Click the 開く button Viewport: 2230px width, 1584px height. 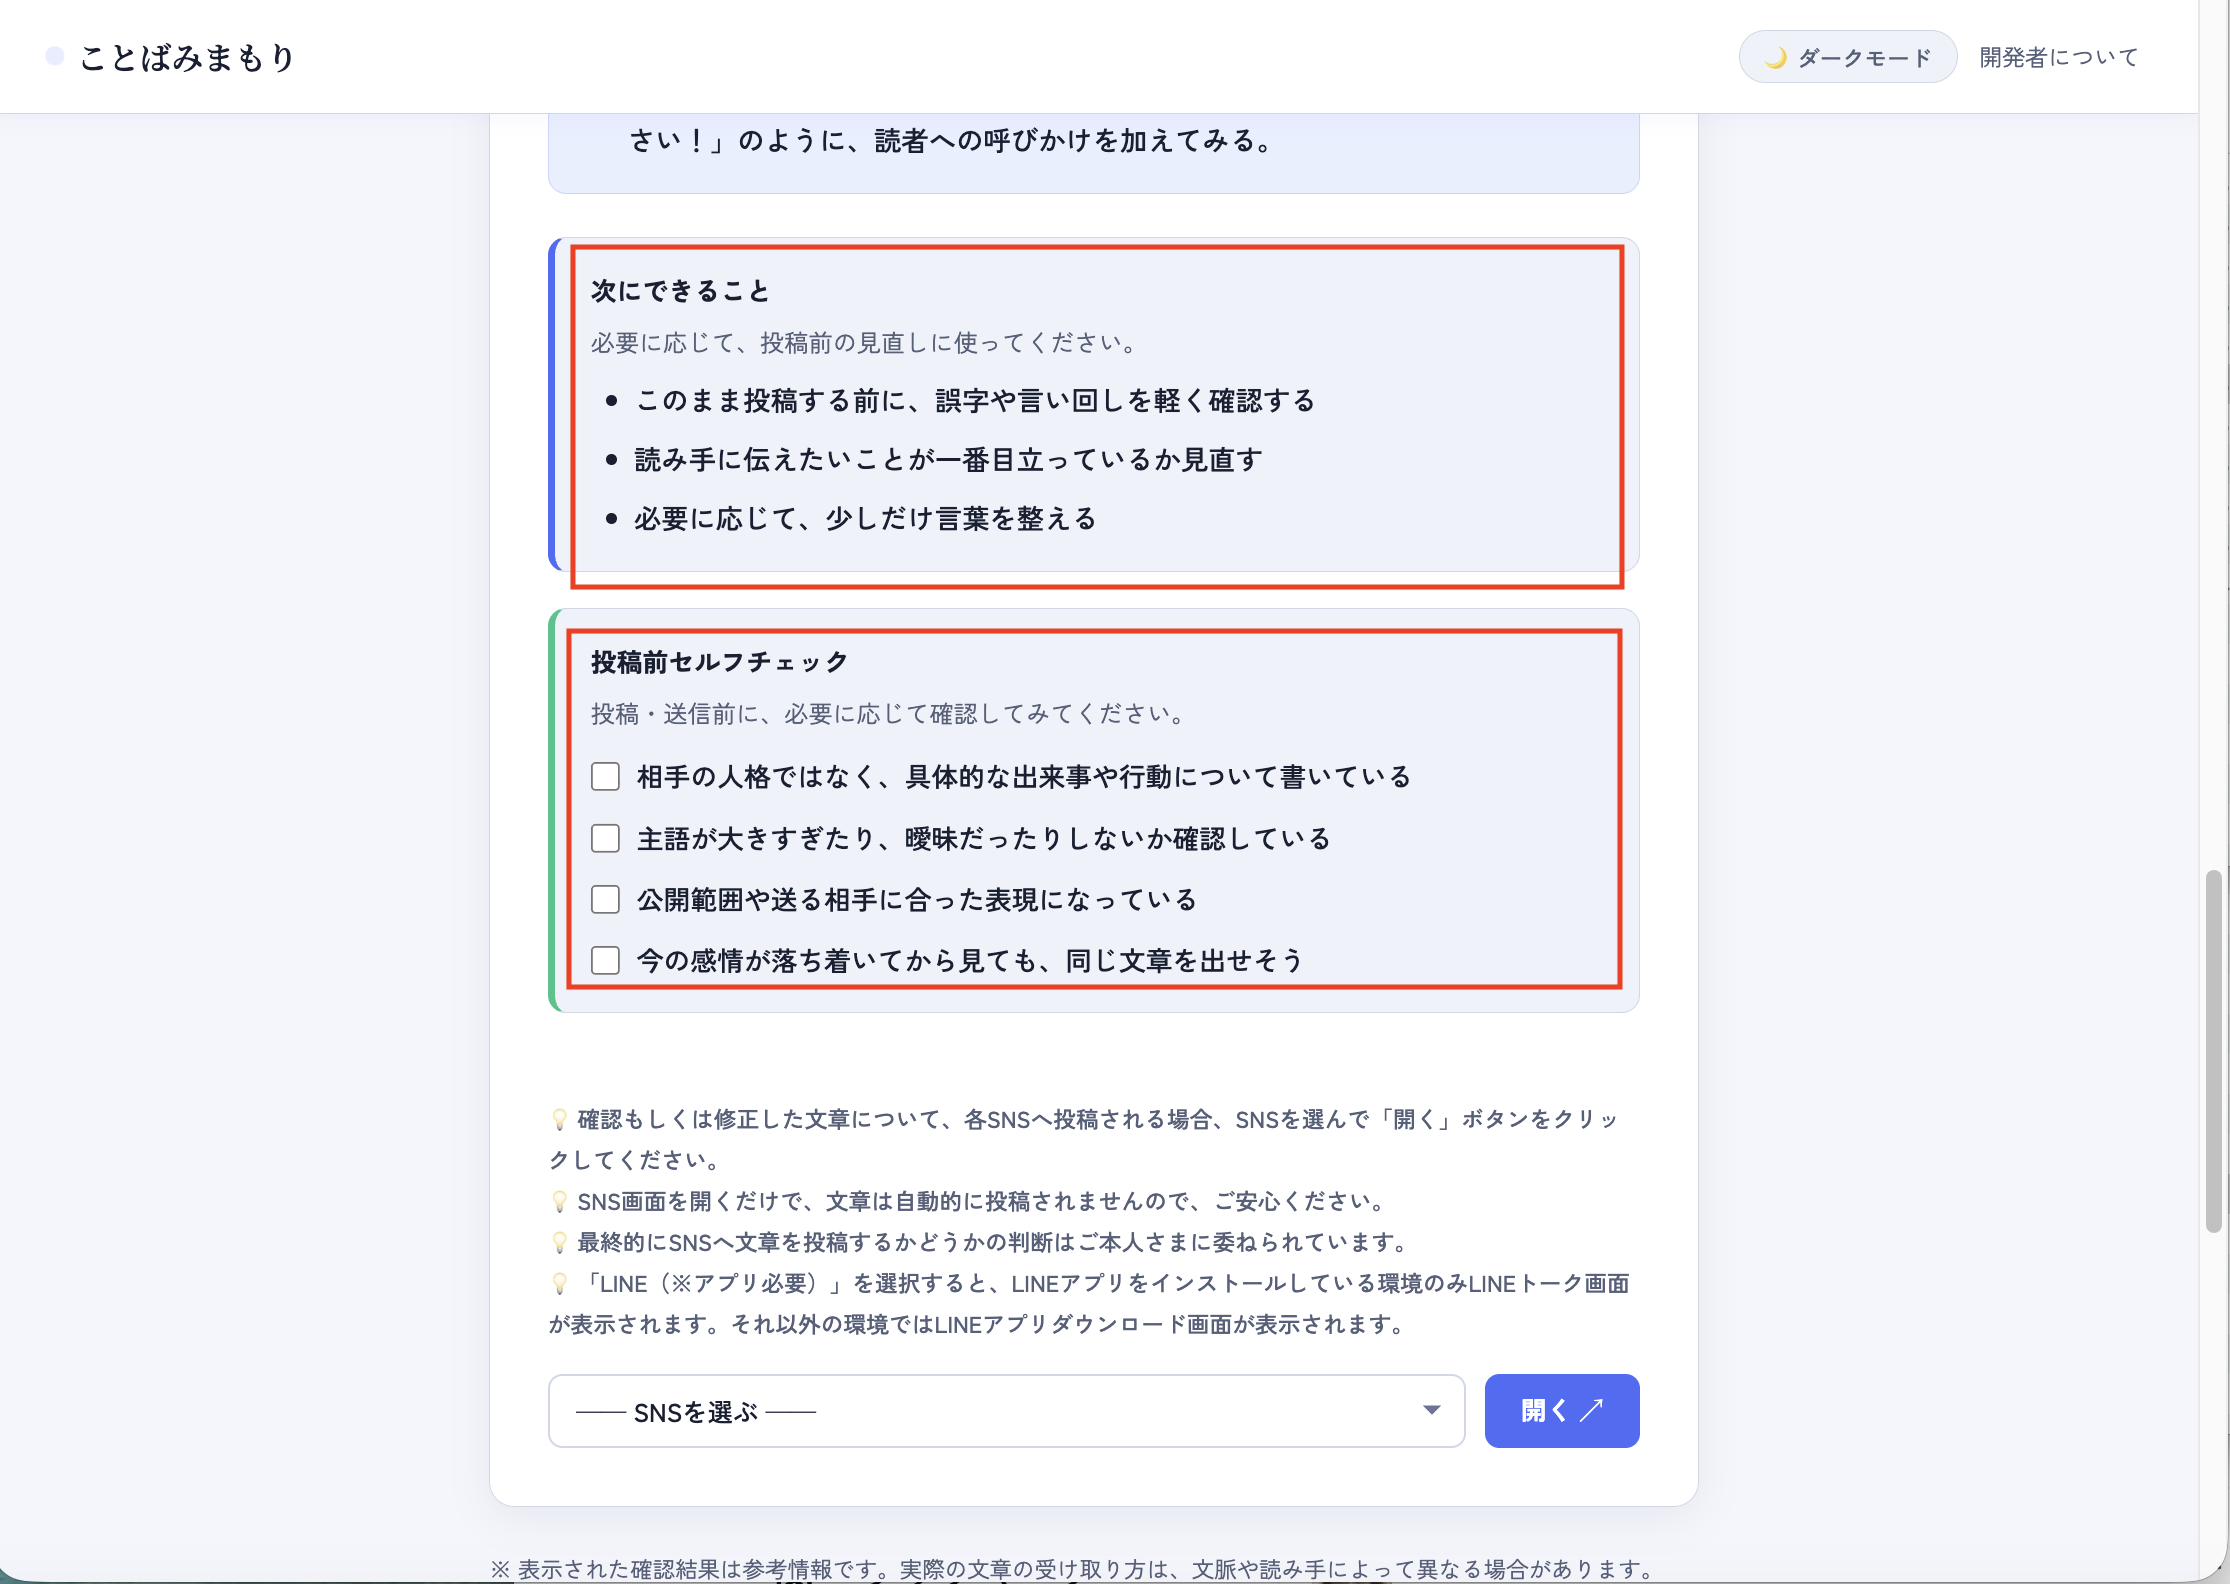pos(1562,1411)
